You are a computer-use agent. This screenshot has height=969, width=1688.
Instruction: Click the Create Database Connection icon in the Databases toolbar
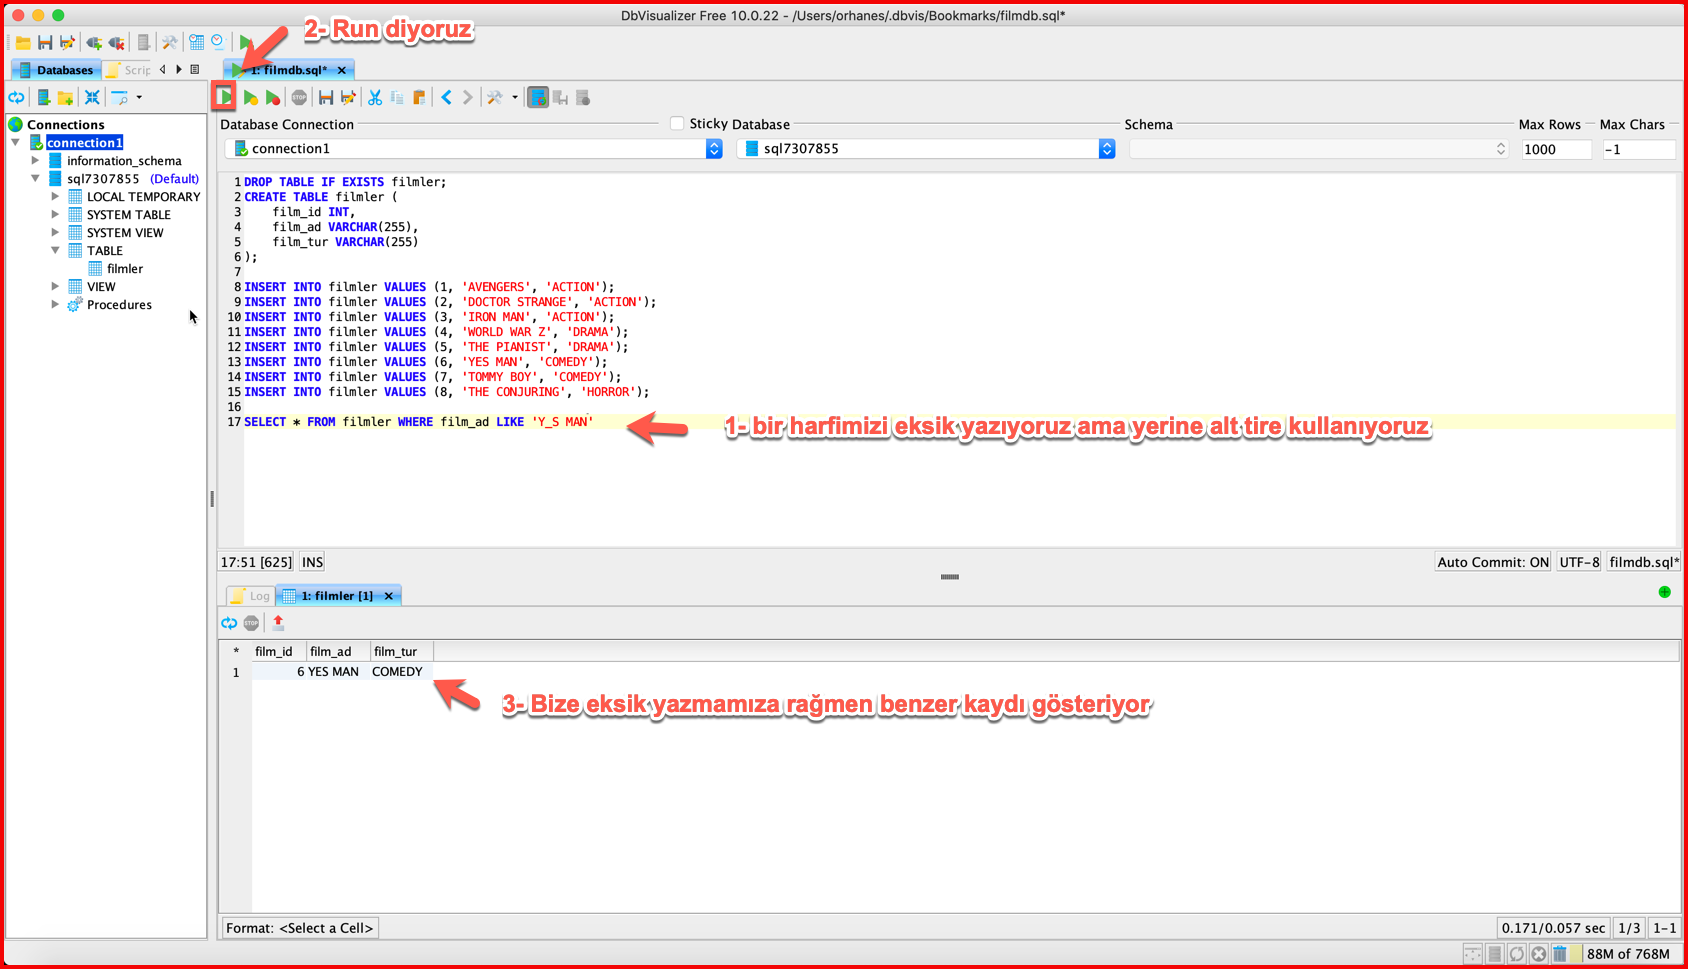point(43,97)
